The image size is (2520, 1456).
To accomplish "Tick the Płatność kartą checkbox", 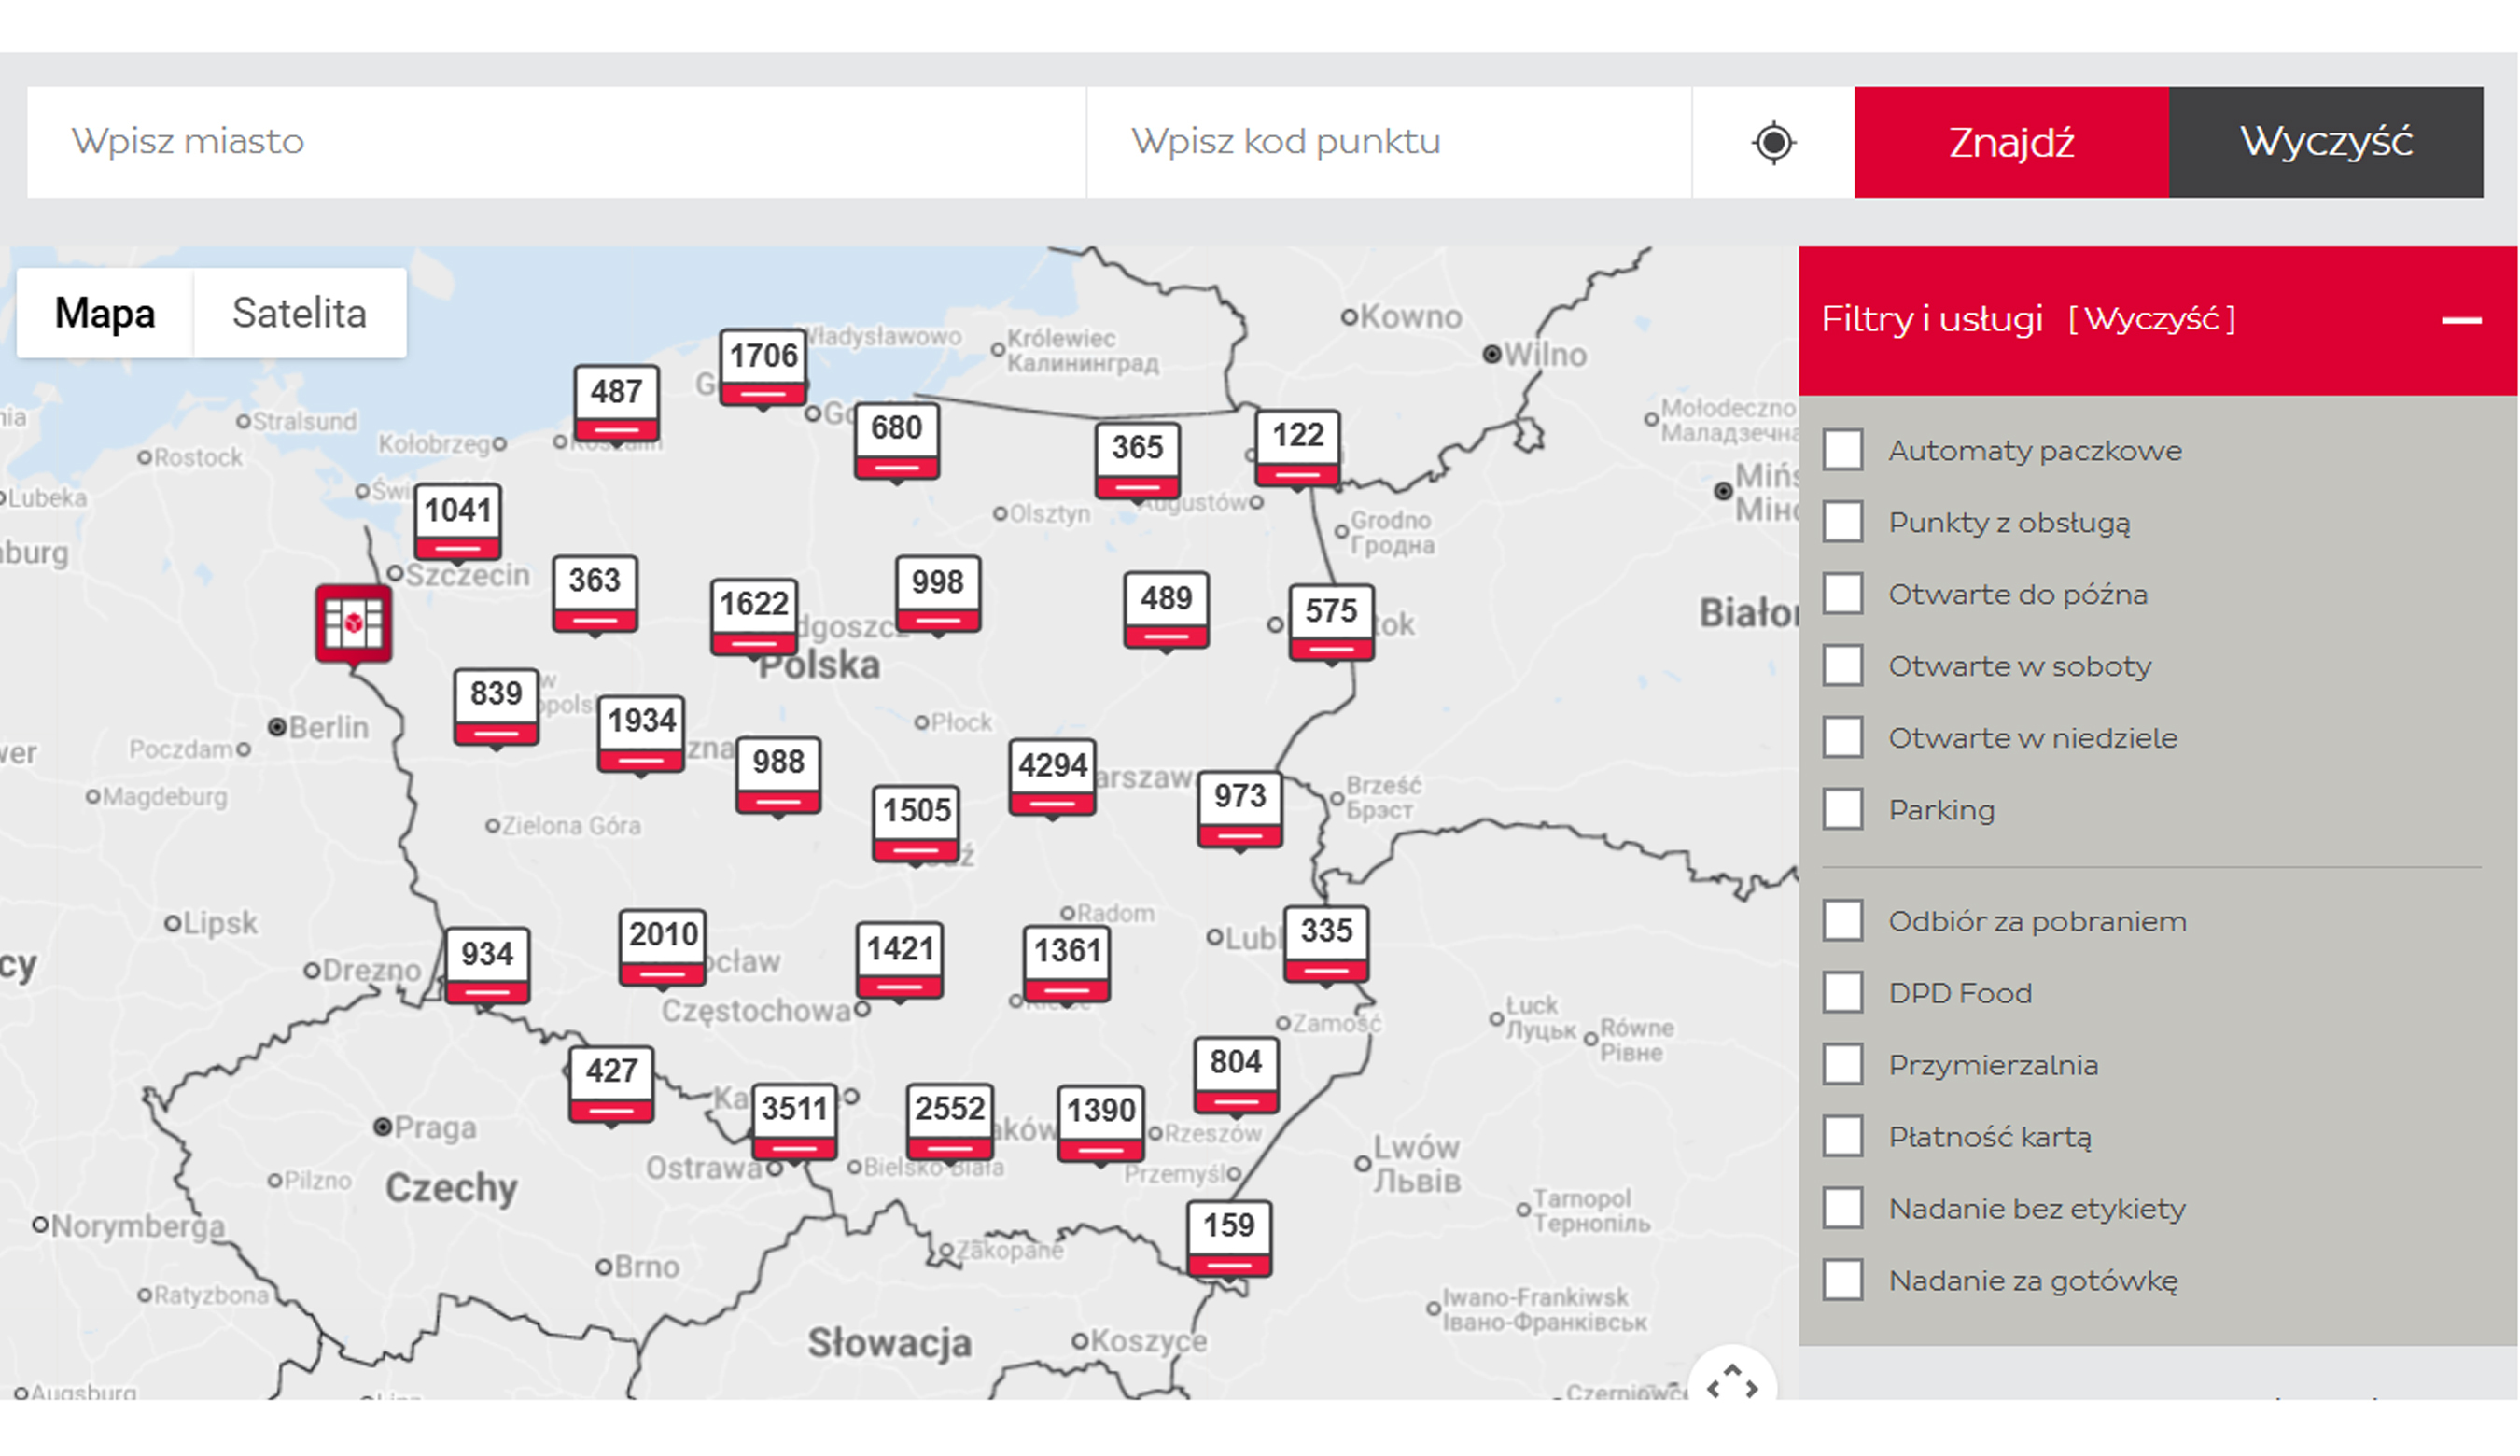I will [1842, 1137].
